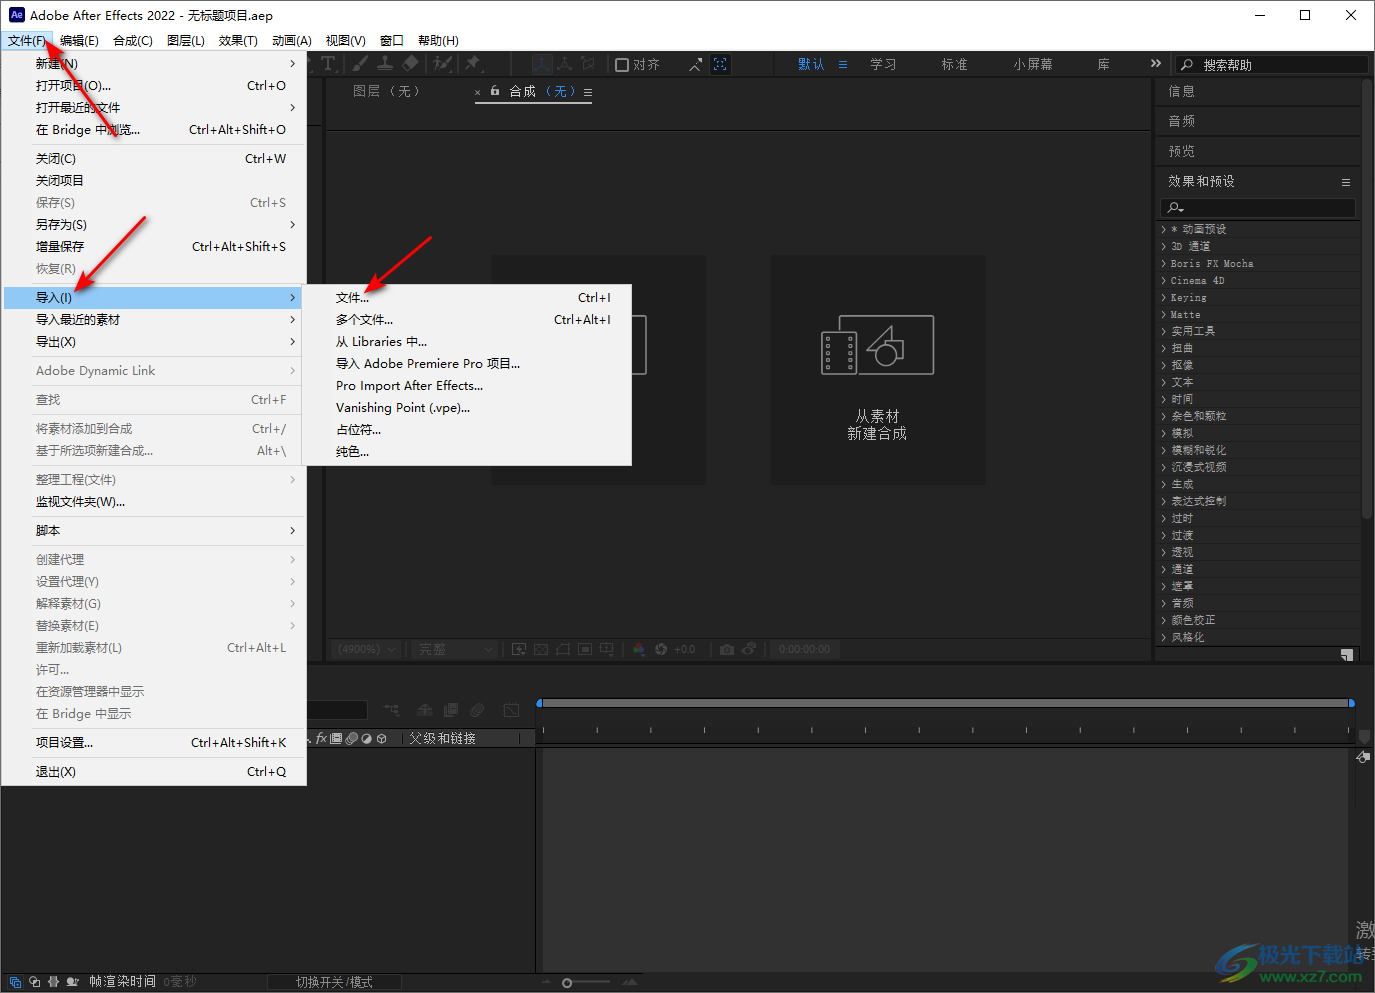Screen dimensions: 1375x993
Task: Enable the 对齐 snapping checkbox
Action: click(x=622, y=65)
